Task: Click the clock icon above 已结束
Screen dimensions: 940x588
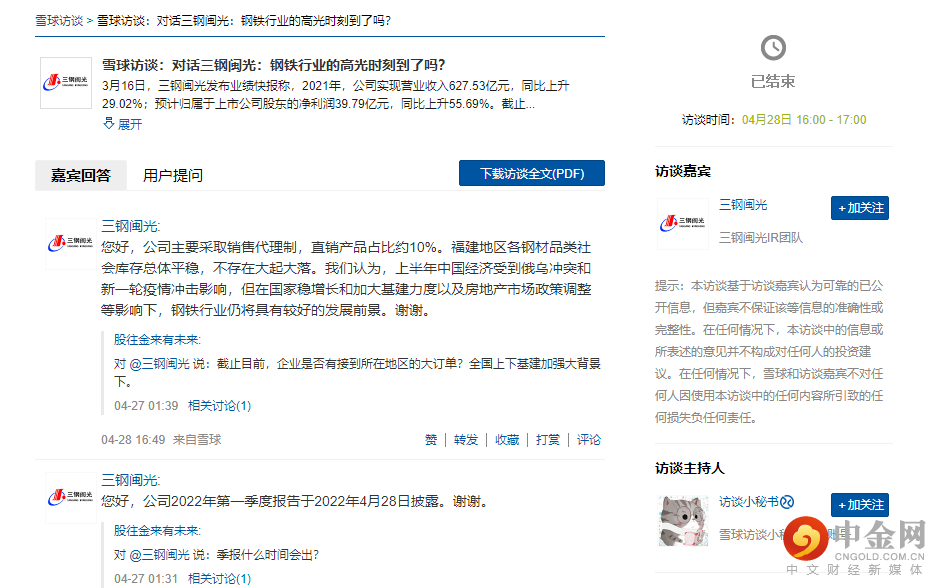Action: [x=773, y=47]
